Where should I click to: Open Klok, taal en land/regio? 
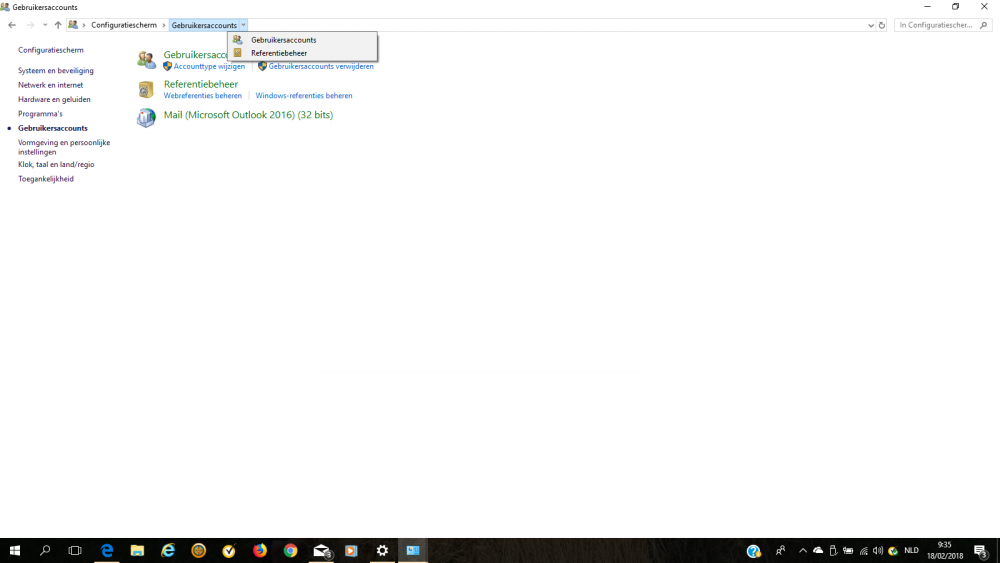coord(56,165)
